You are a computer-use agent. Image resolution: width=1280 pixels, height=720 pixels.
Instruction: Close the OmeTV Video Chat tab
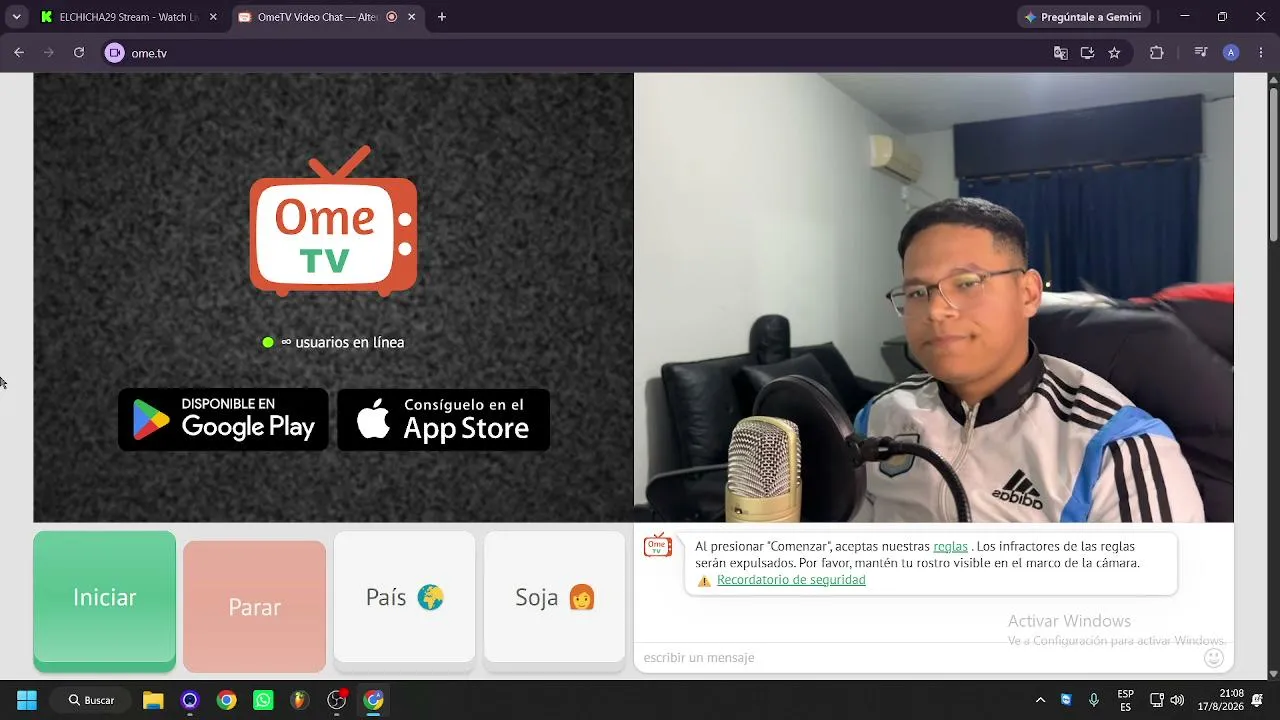(411, 17)
